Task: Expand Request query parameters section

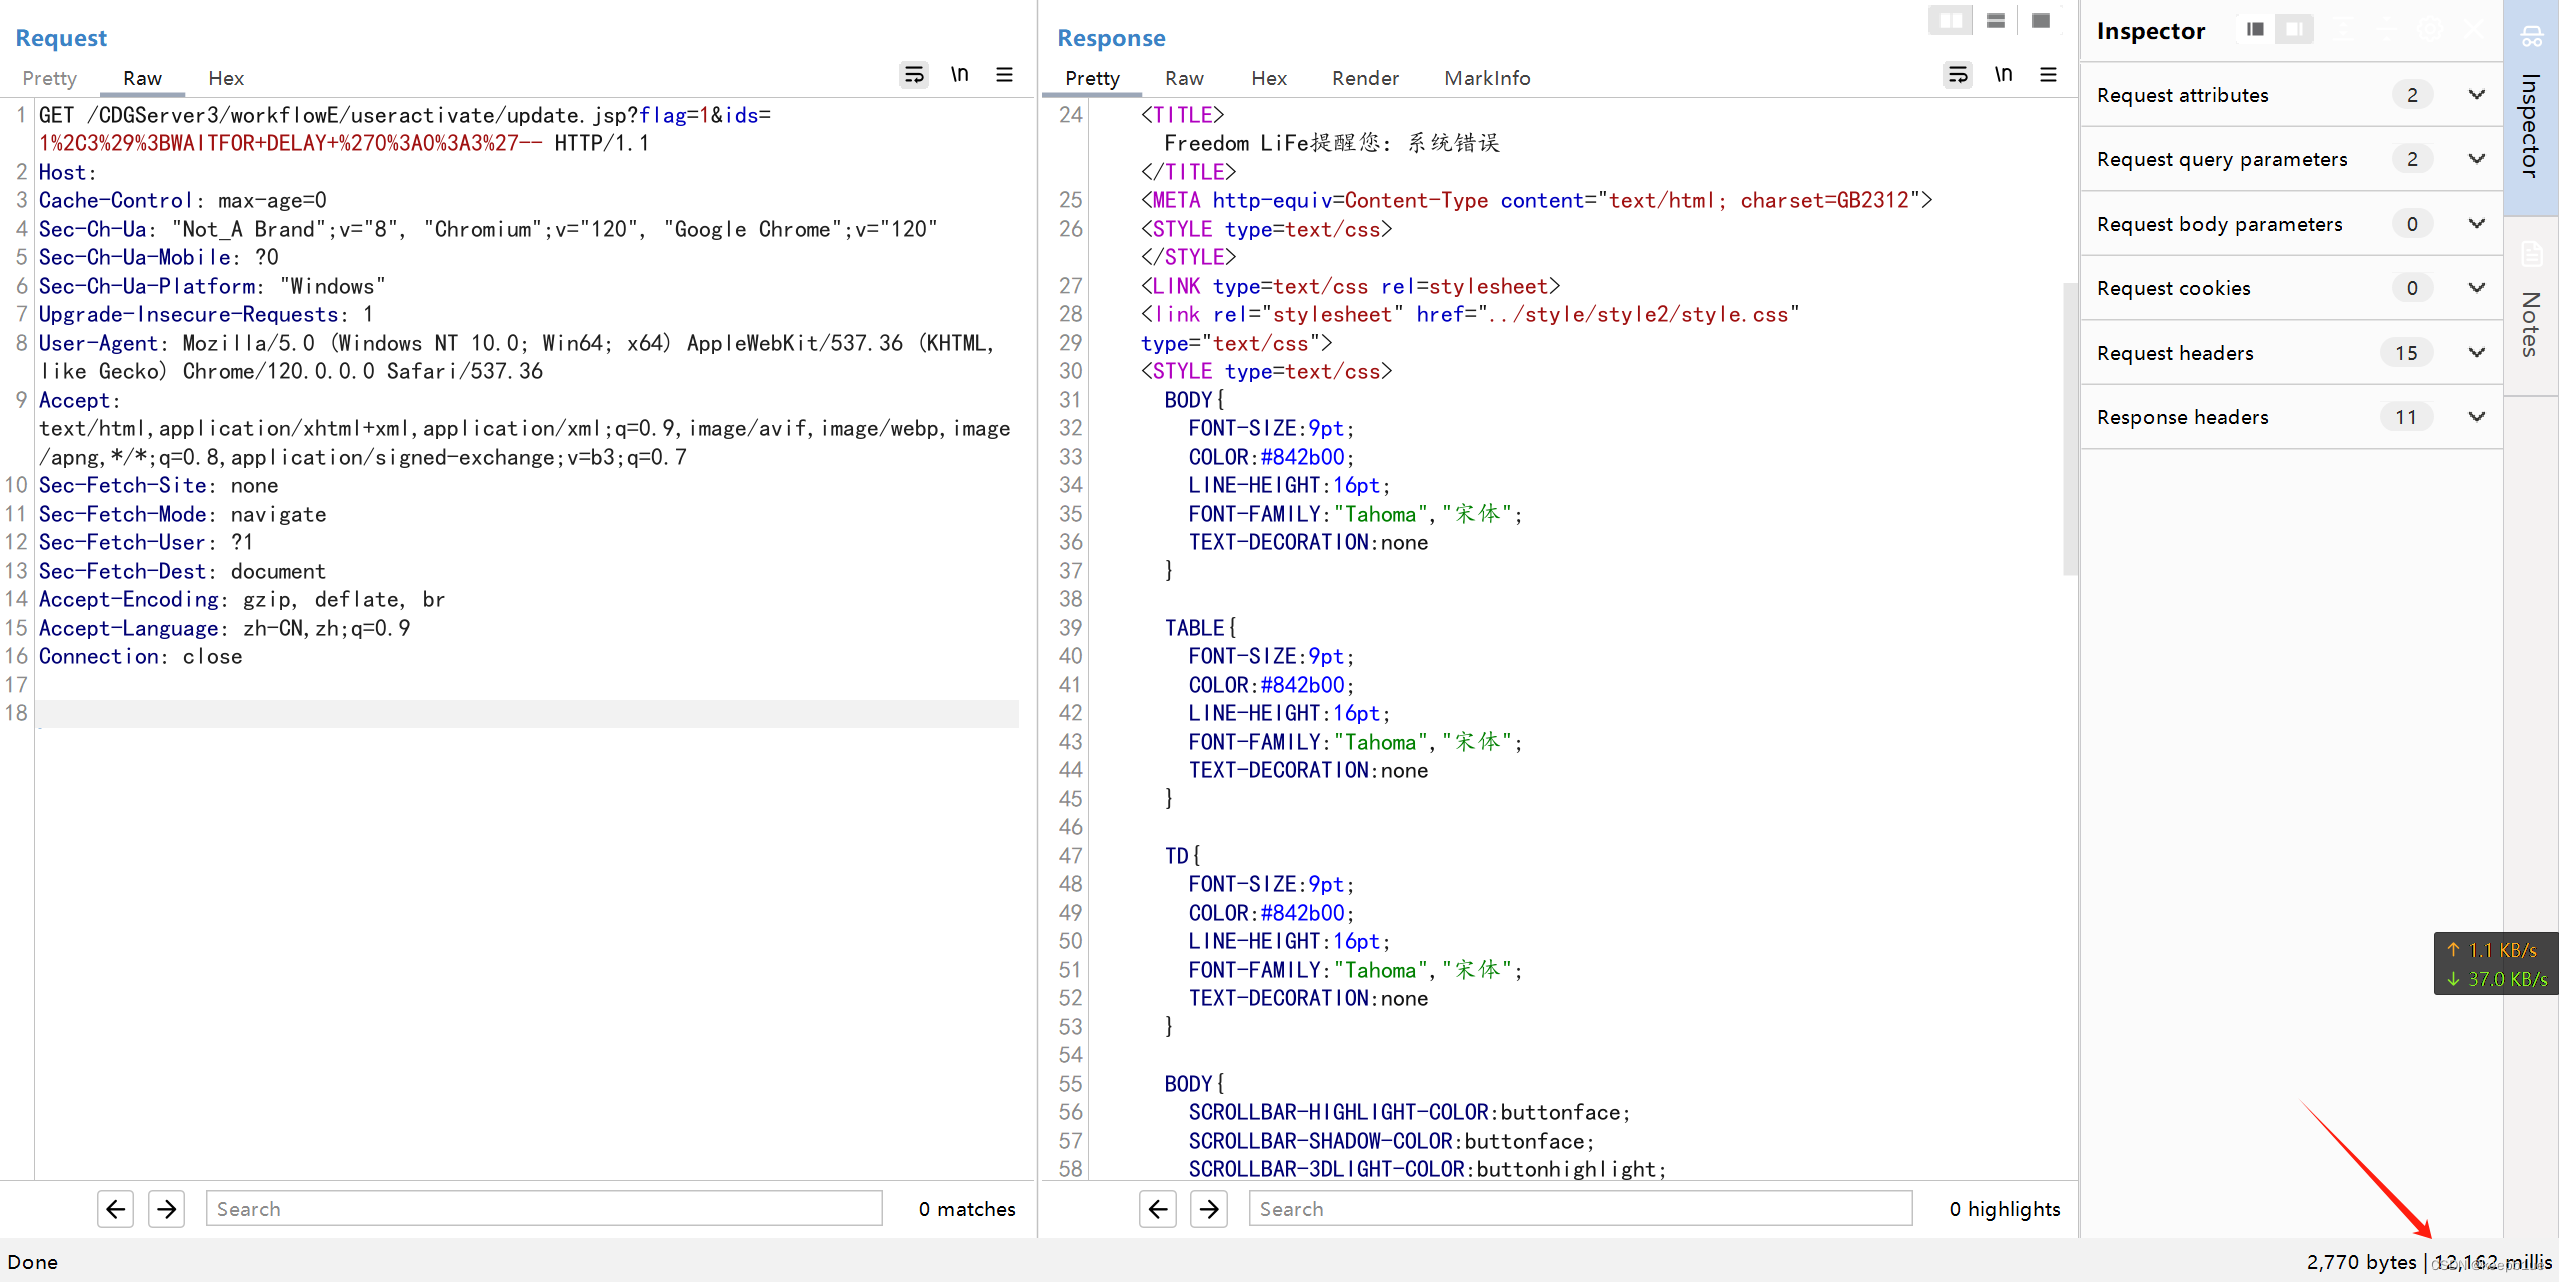Action: pyautogui.click(x=2477, y=159)
